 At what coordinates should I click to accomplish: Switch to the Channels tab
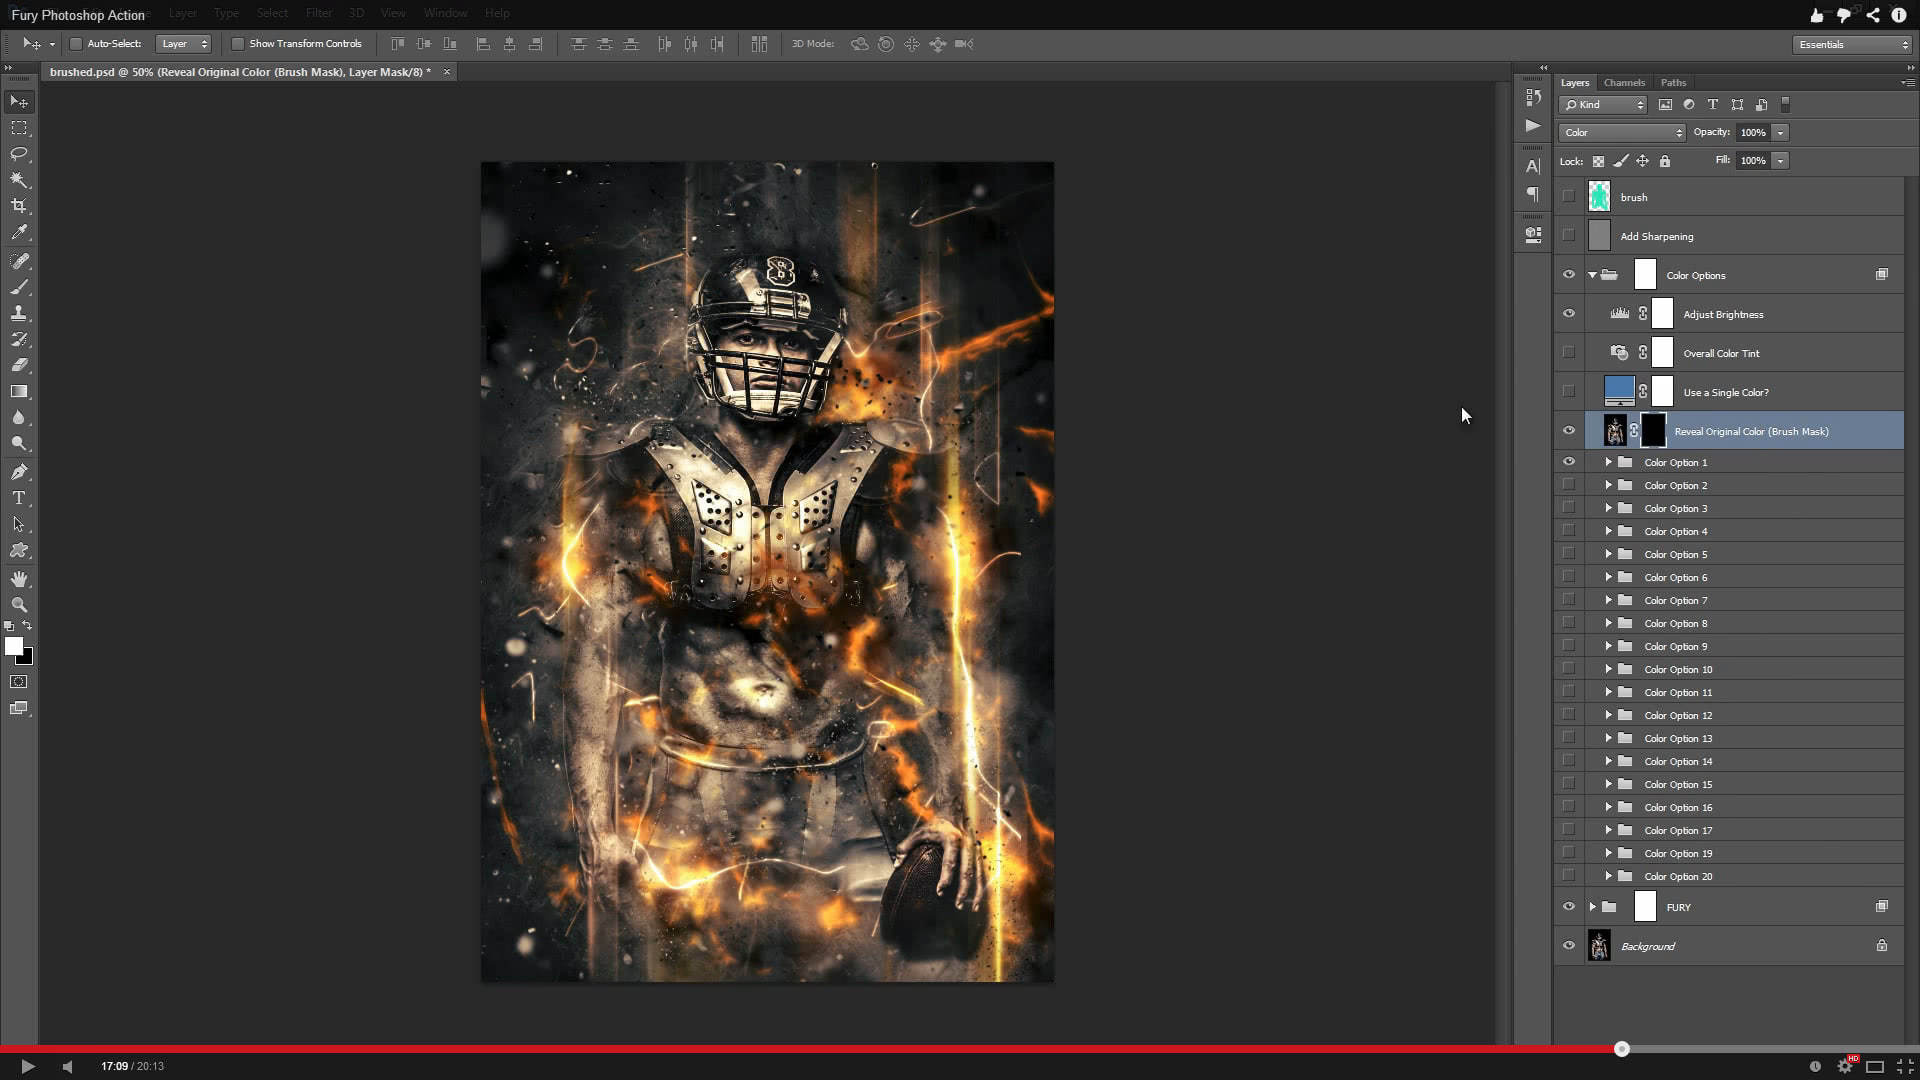[1624, 83]
